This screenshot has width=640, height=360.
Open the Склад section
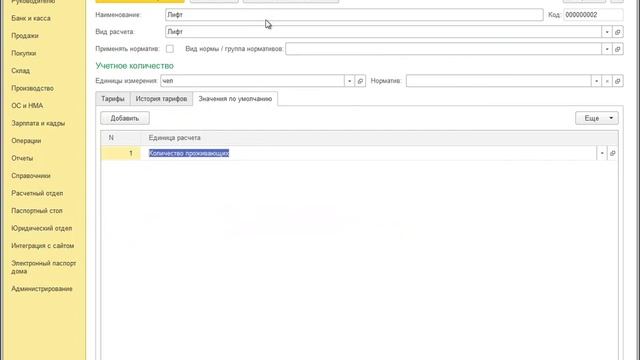click(20, 71)
